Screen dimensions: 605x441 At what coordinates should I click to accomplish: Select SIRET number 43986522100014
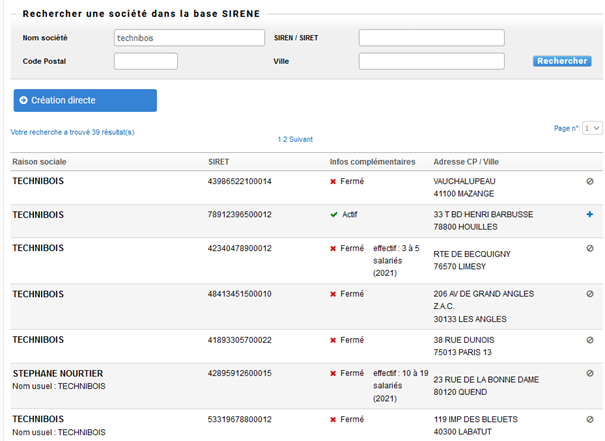pyautogui.click(x=240, y=181)
